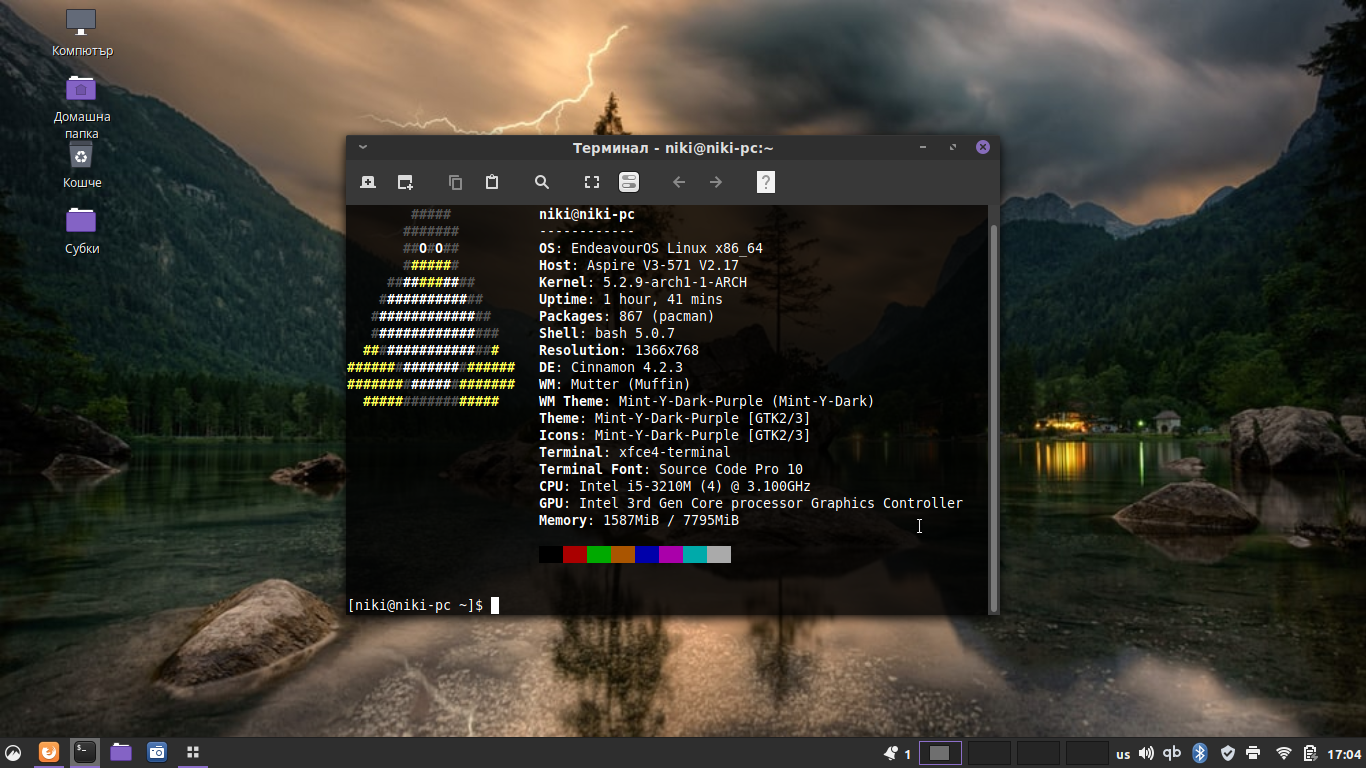The width and height of the screenshot is (1366, 768).
Task: Click the 'niki@niki-pc' neofetch header text
Action: 587,214
